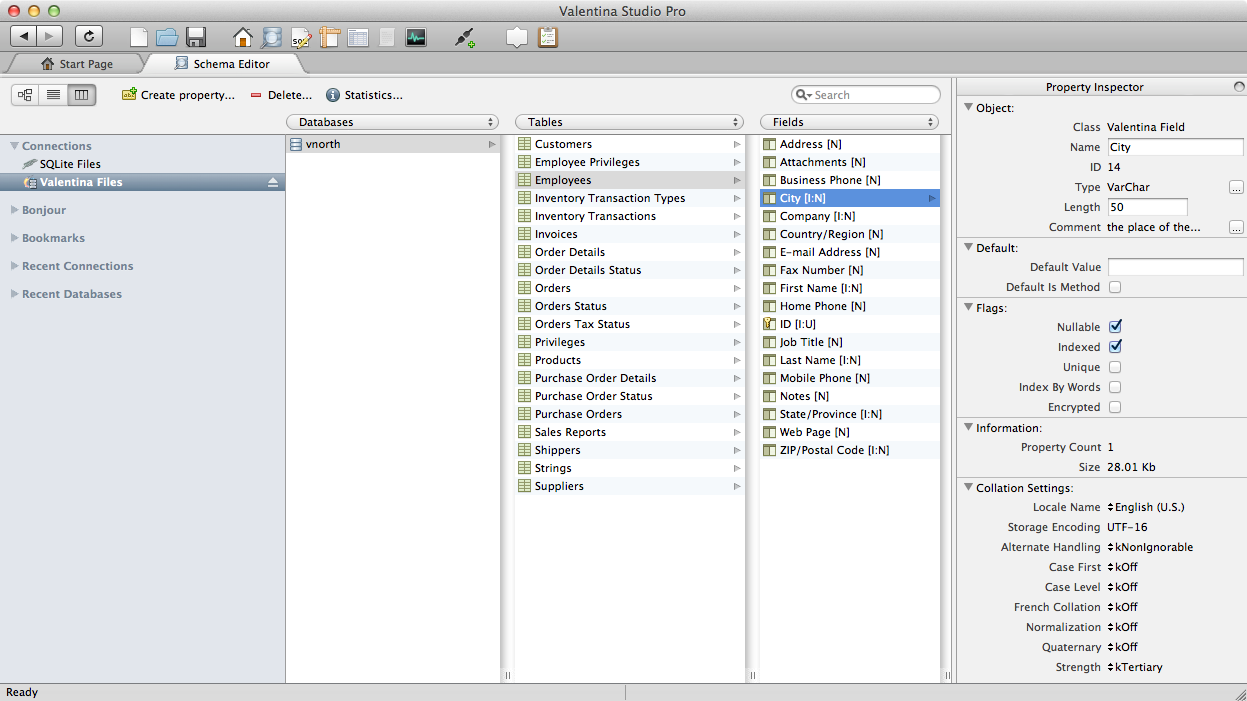Click the Comment ellipsis button
The image size is (1247, 701).
(x=1237, y=227)
